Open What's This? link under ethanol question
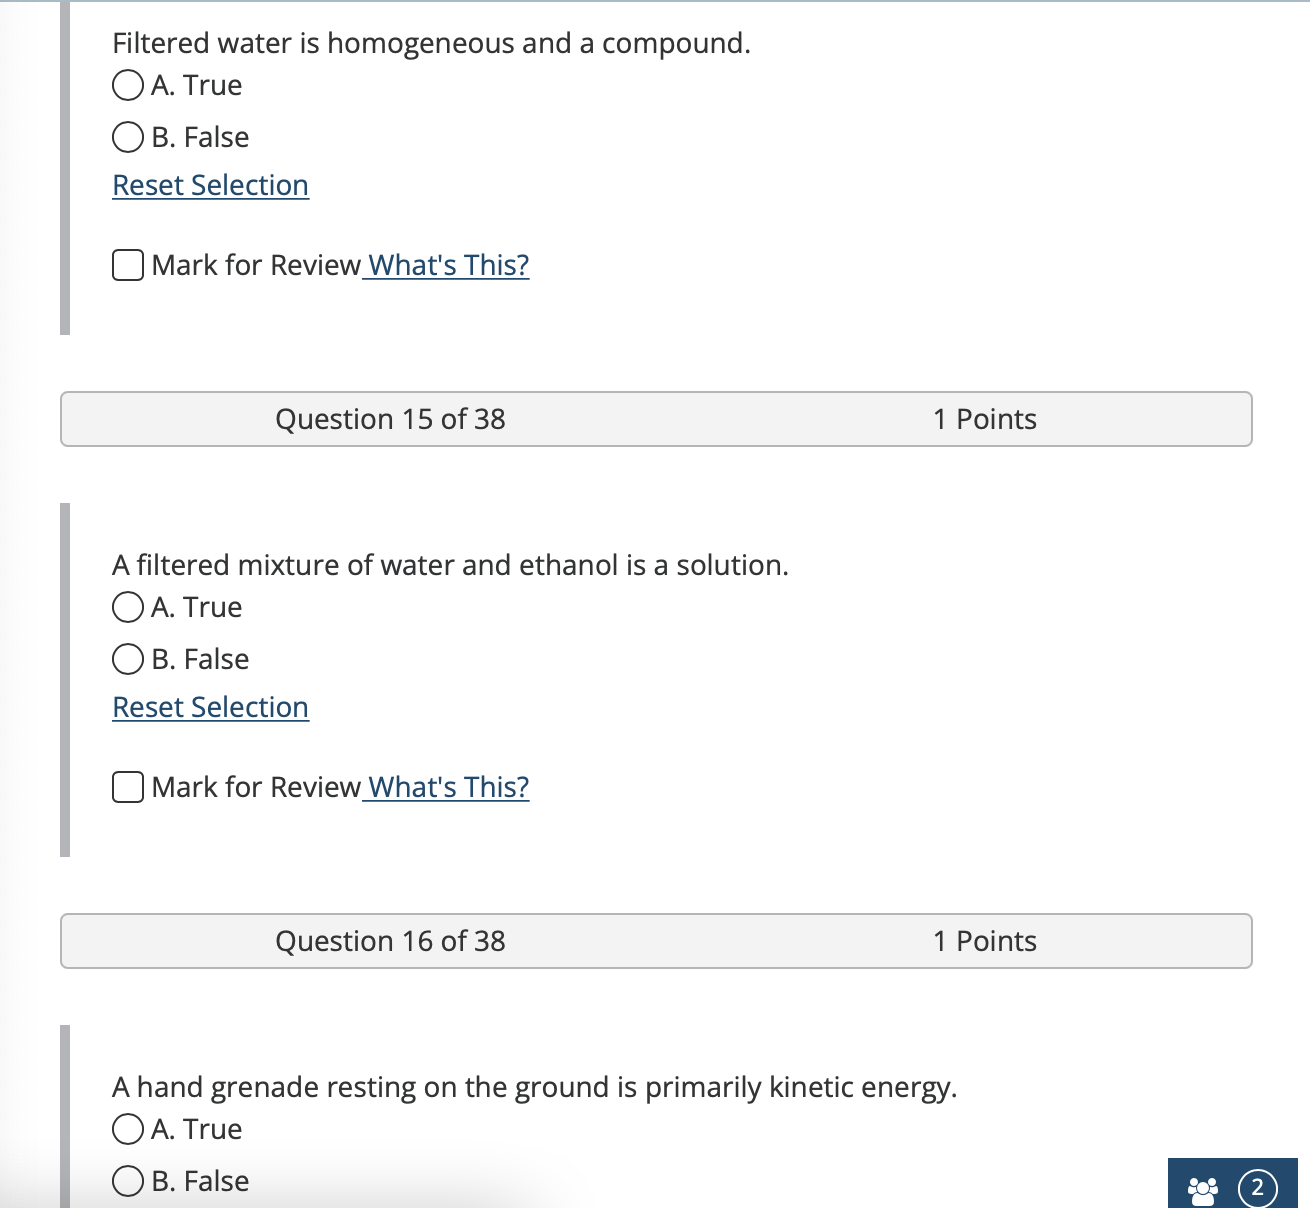Screen dimensions: 1310x1208 click(x=448, y=787)
